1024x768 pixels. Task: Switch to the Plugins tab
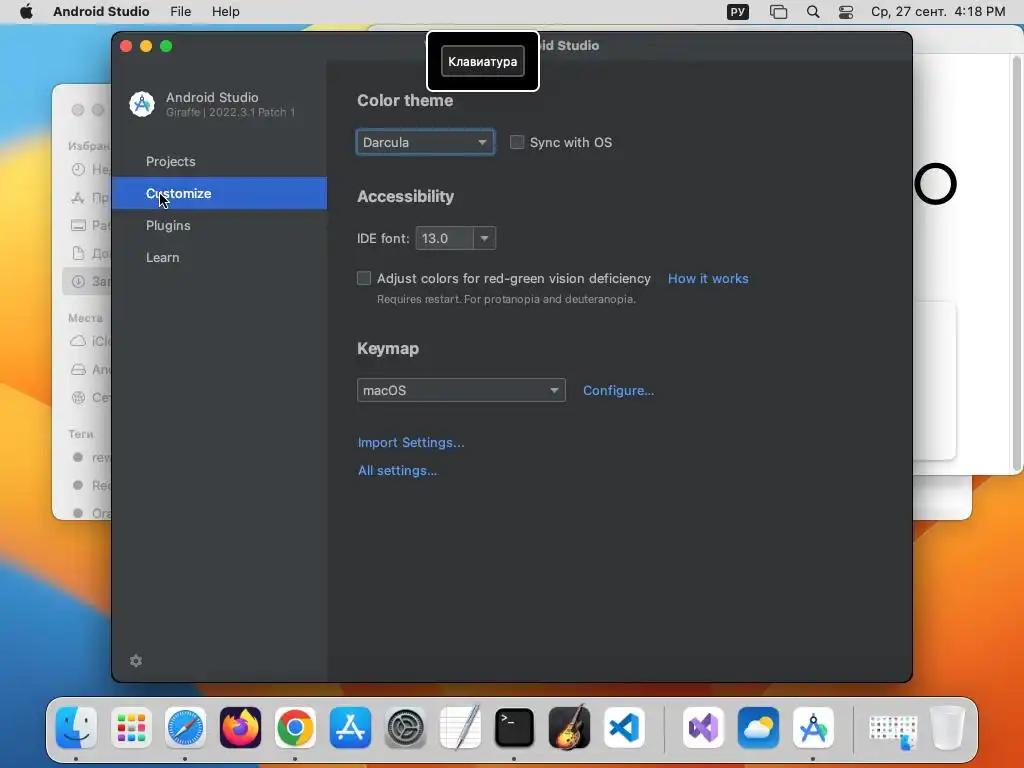(219, 225)
